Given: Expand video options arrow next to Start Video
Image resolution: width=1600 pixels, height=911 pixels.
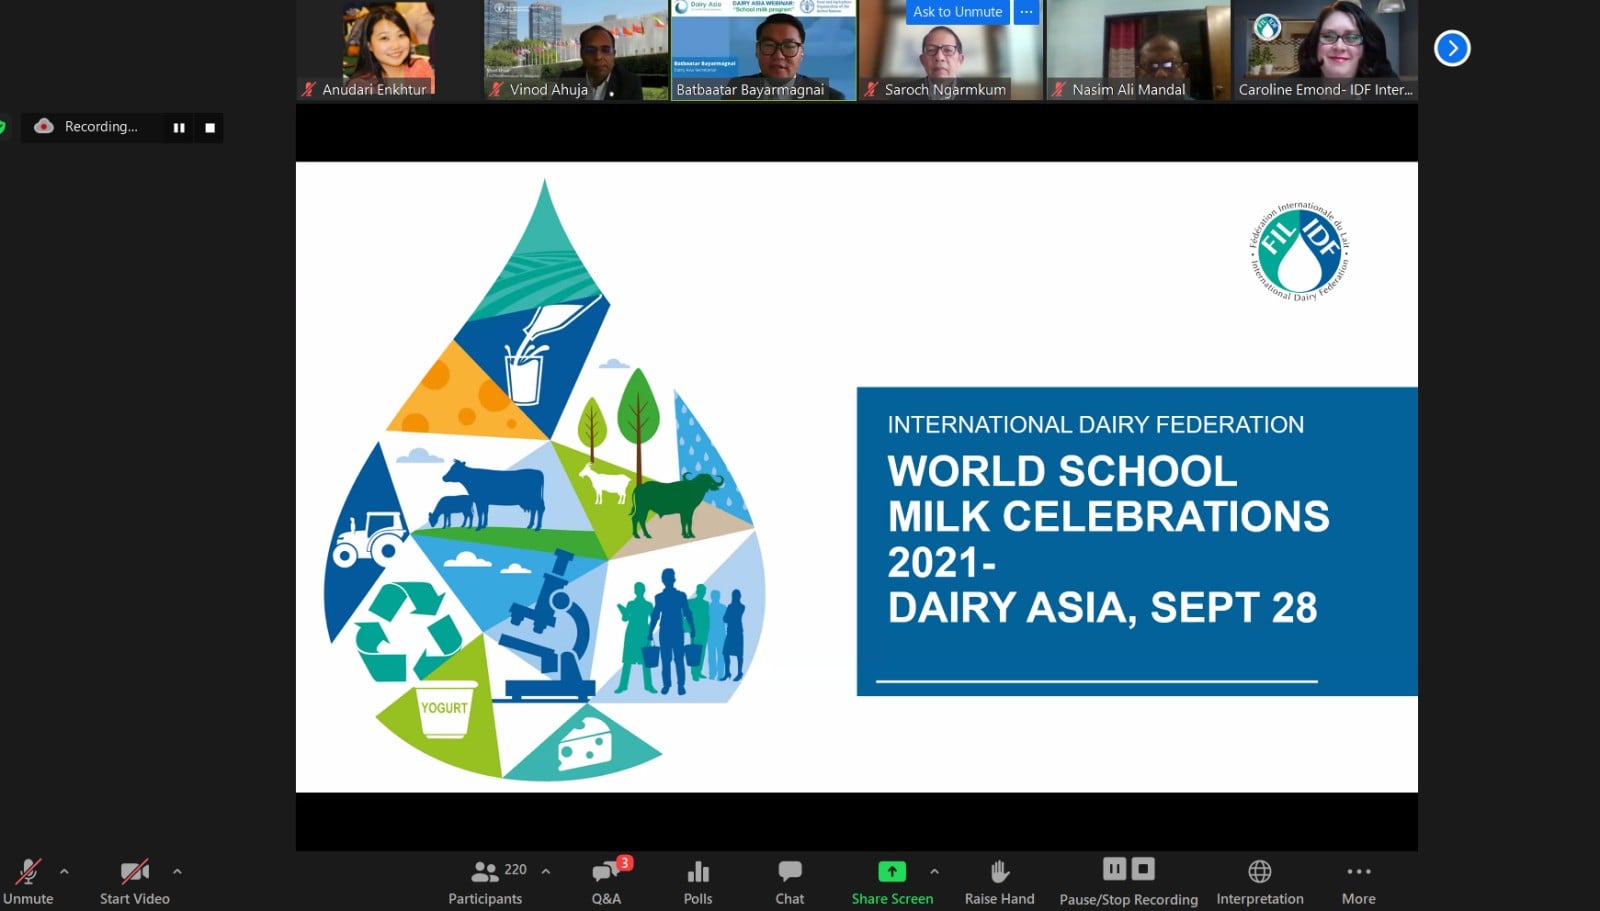Looking at the screenshot, I should 177,872.
